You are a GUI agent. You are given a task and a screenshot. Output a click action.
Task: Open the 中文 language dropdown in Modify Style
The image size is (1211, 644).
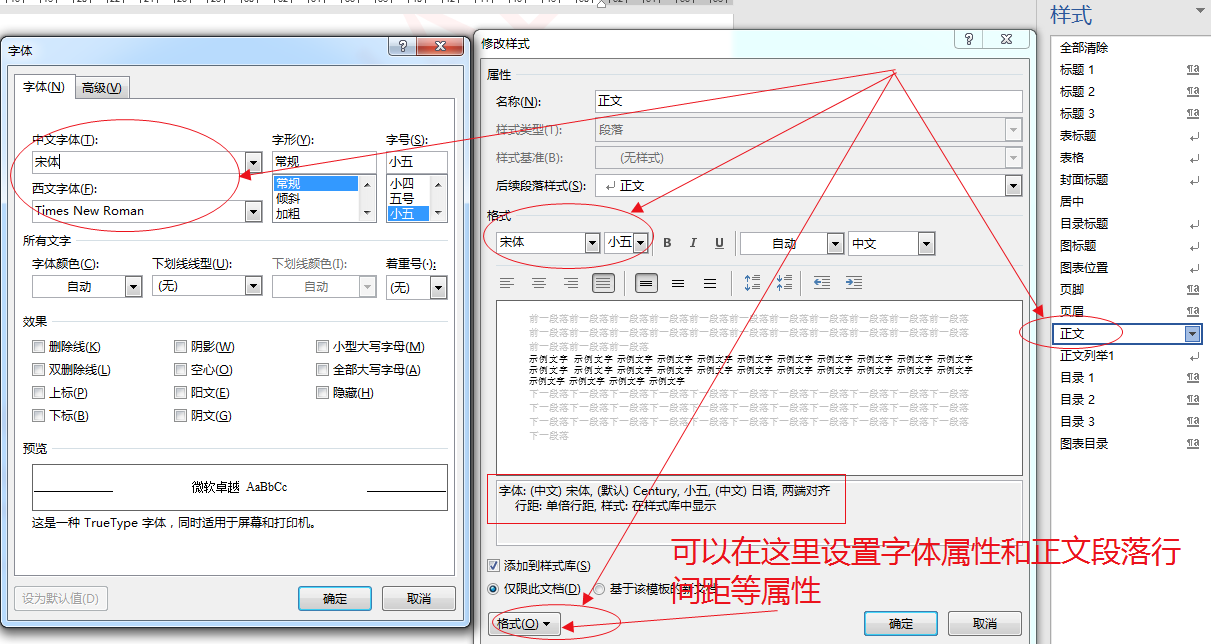(x=926, y=243)
